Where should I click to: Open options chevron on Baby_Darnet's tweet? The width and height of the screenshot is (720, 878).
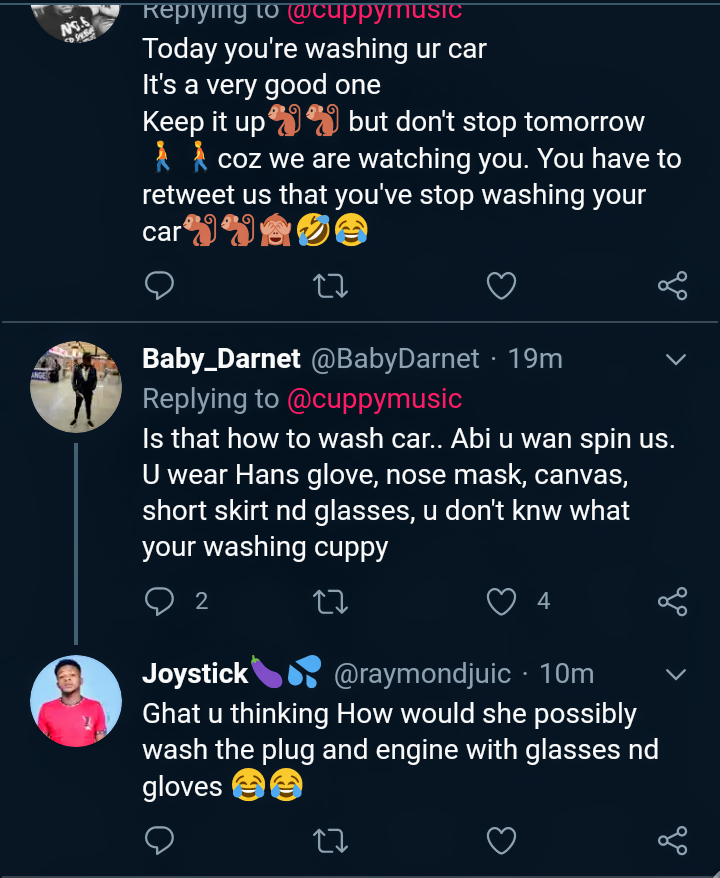pos(676,359)
